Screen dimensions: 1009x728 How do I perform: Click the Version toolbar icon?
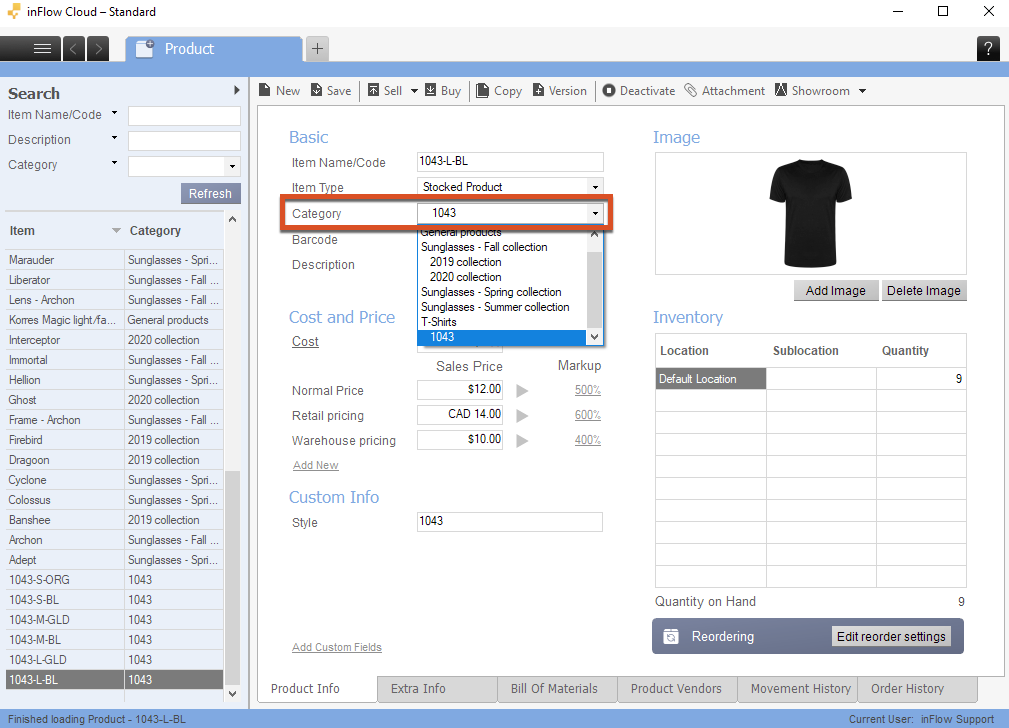538,91
